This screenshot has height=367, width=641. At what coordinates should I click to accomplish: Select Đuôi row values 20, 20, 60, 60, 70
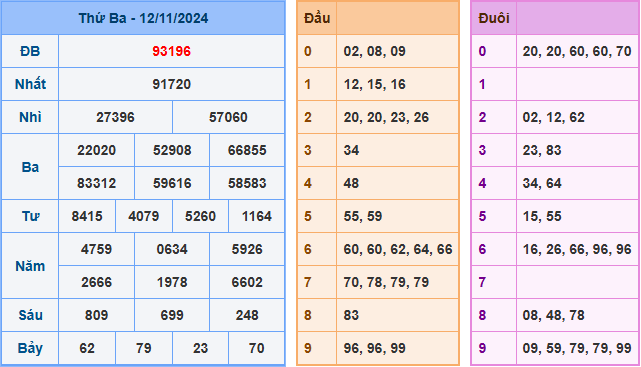point(577,51)
